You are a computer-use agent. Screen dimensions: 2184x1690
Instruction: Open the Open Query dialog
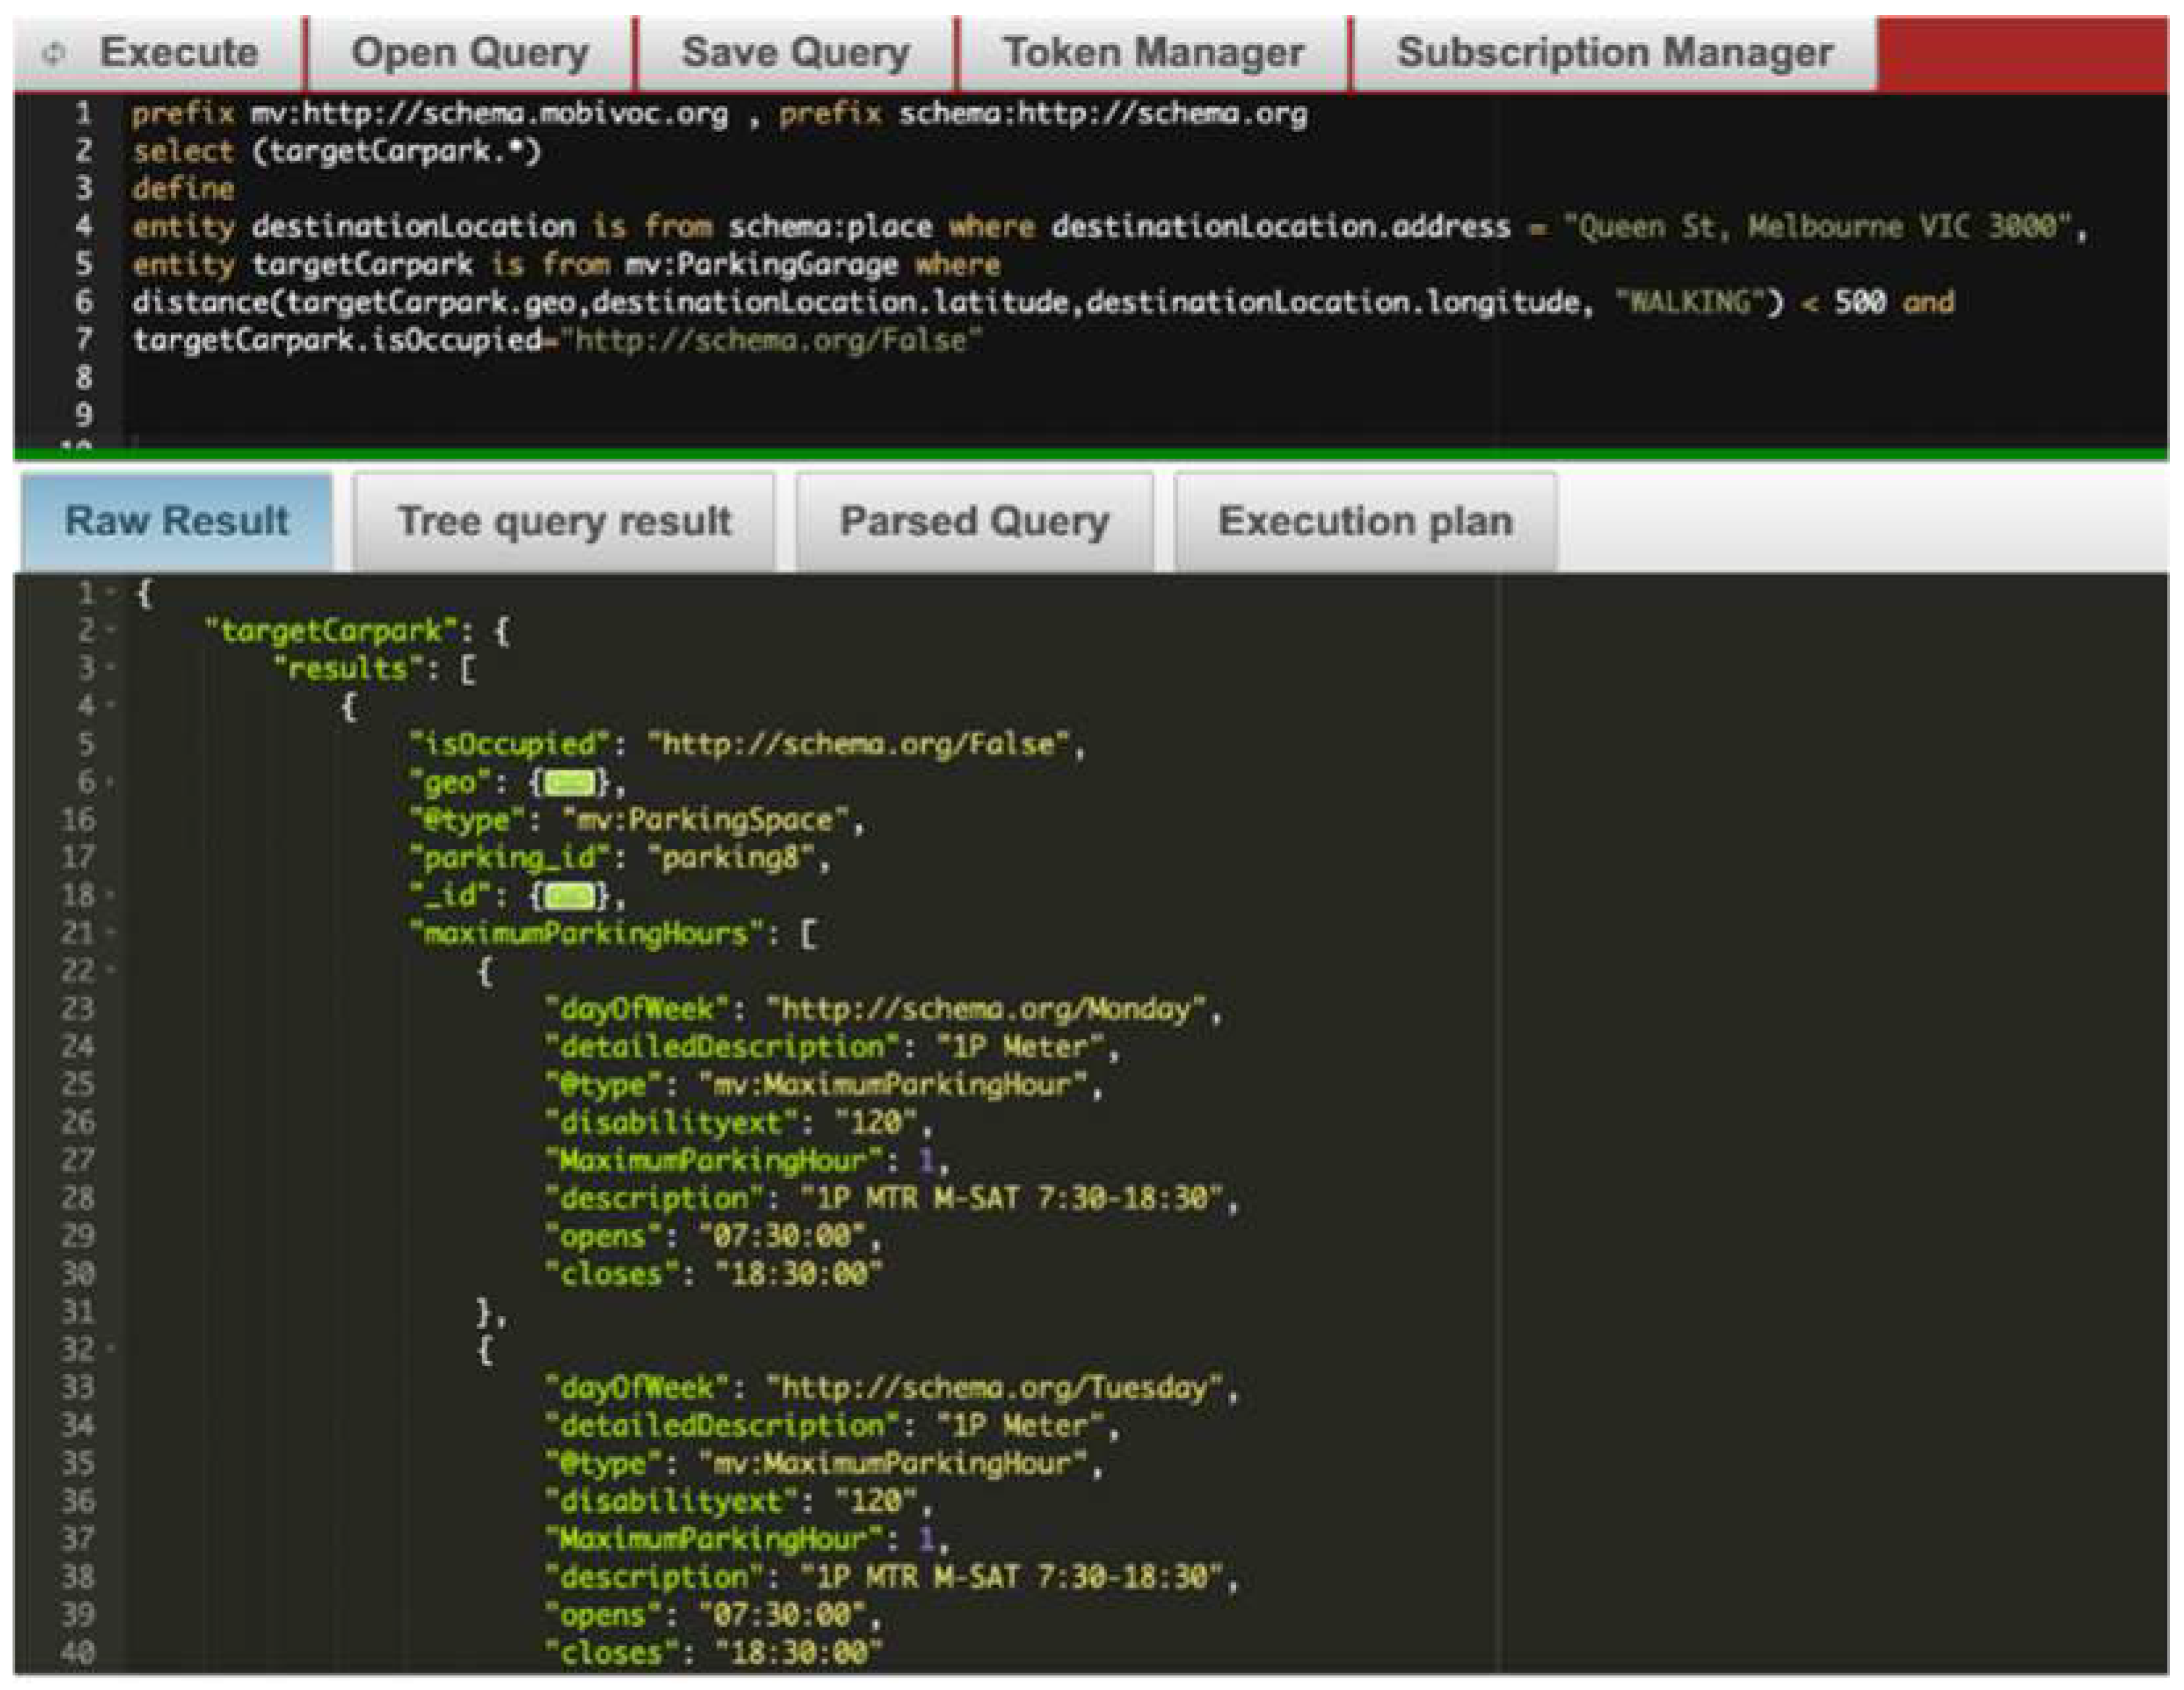(x=469, y=53)
